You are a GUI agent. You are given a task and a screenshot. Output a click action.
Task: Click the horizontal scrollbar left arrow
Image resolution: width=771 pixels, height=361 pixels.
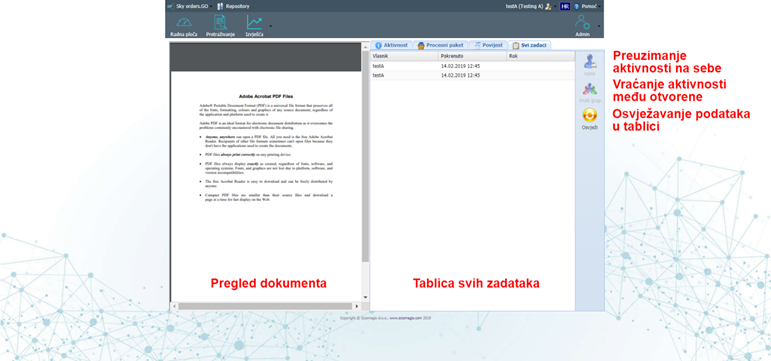[174, 306]
